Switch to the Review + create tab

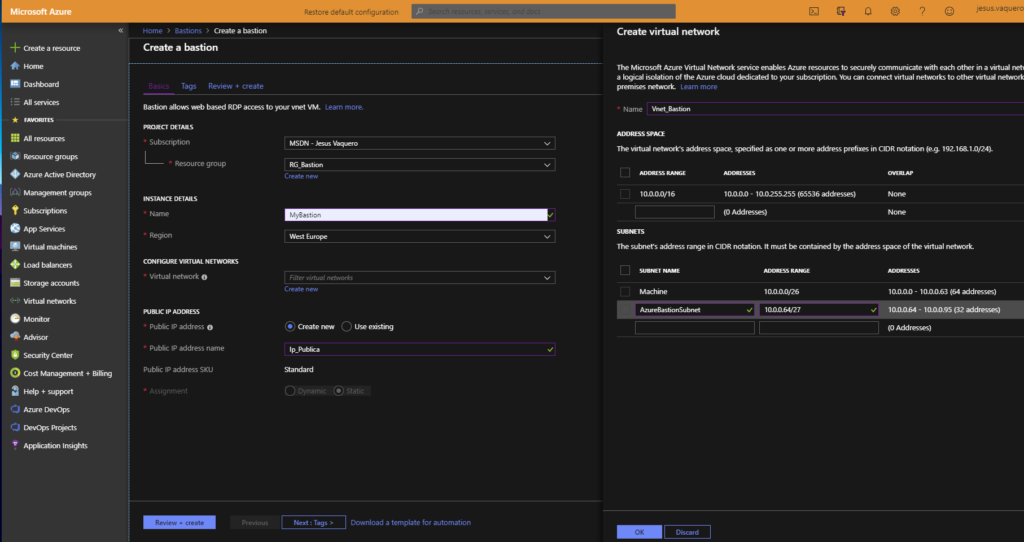point(236,86)
